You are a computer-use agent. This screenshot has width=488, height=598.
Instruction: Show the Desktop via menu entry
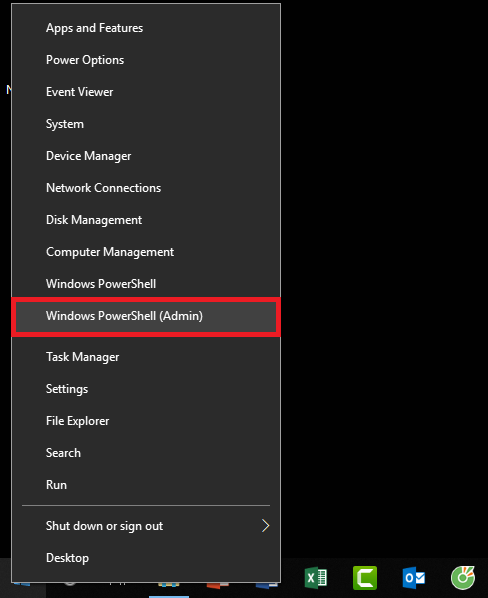tap(146, 558)
